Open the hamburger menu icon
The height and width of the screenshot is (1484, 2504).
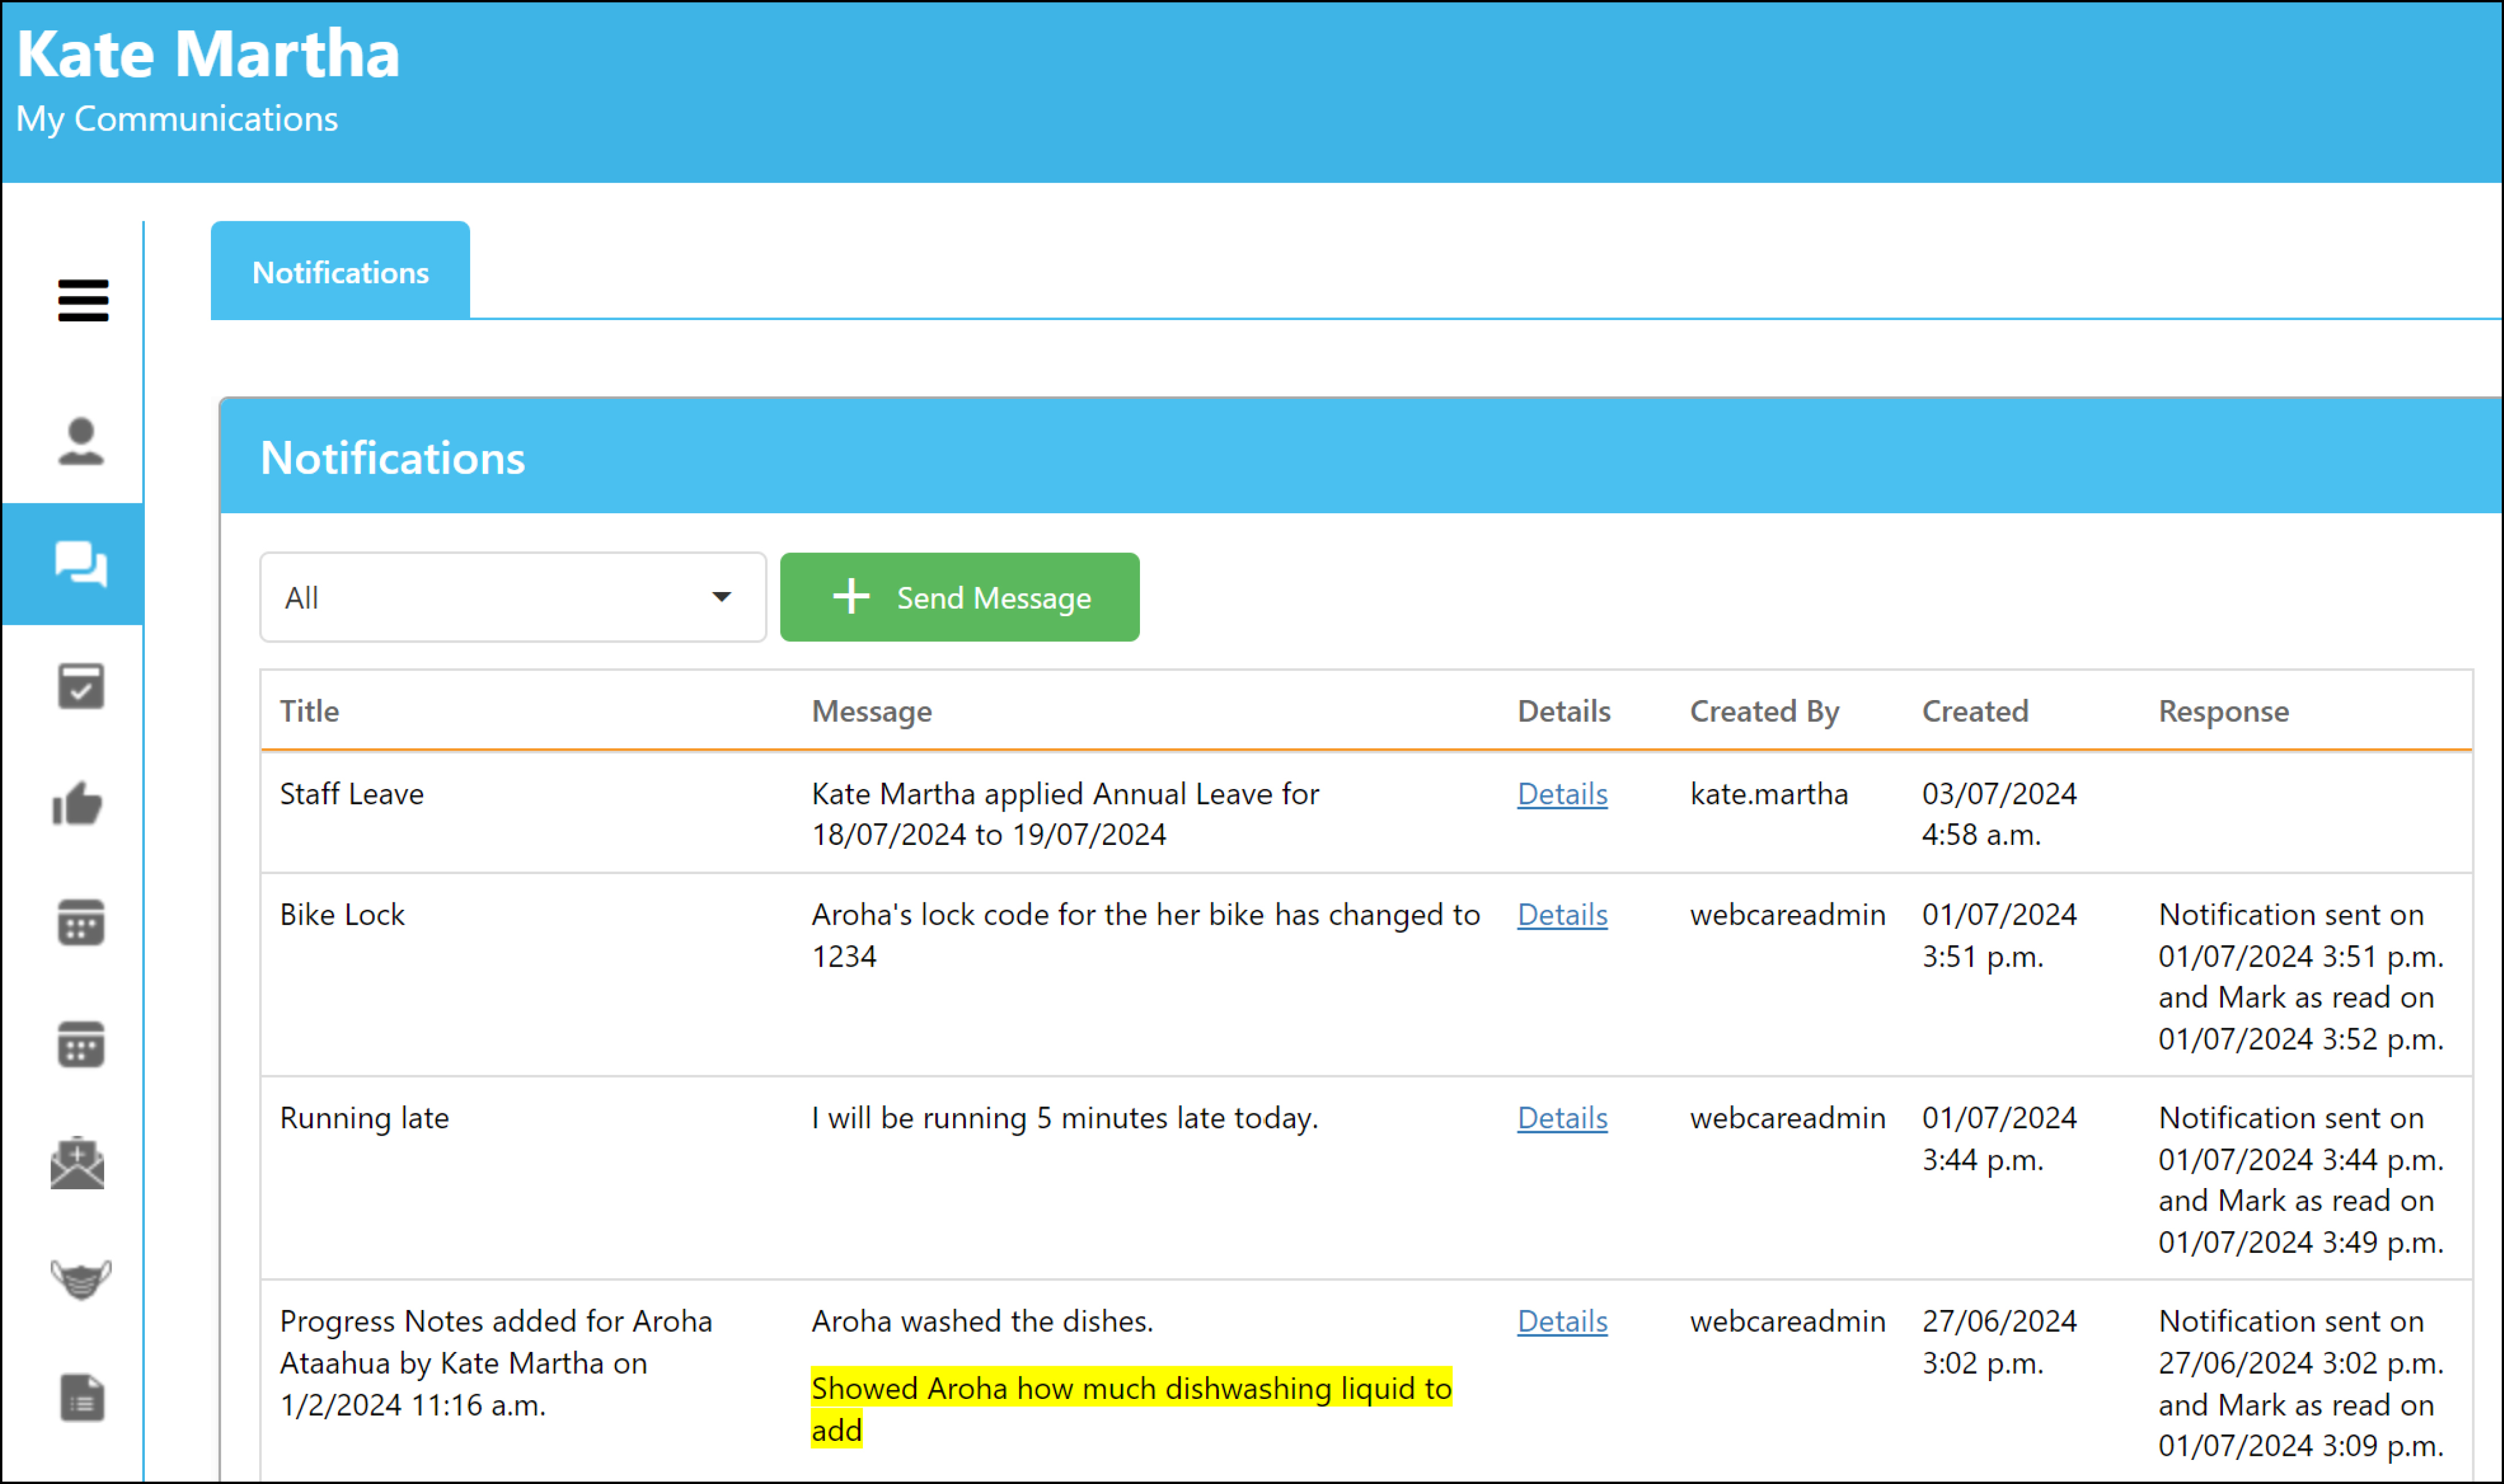pyautogui.click(x=82, y=300)
